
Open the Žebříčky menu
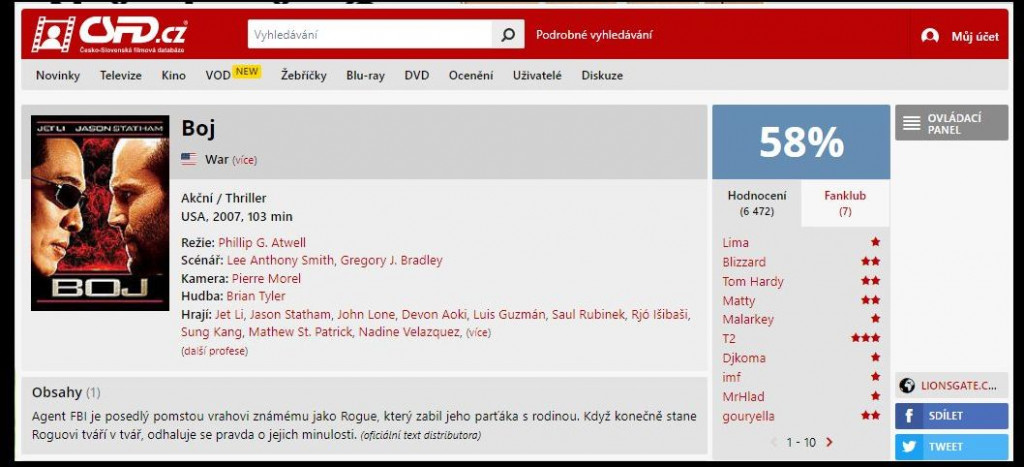click(x=304, y=75)
